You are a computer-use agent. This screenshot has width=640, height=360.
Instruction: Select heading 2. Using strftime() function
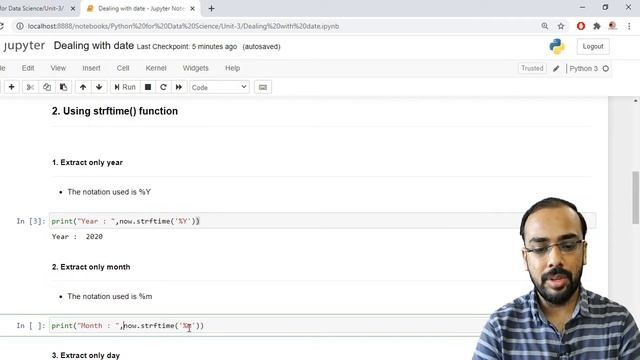[x=115, y=111]
